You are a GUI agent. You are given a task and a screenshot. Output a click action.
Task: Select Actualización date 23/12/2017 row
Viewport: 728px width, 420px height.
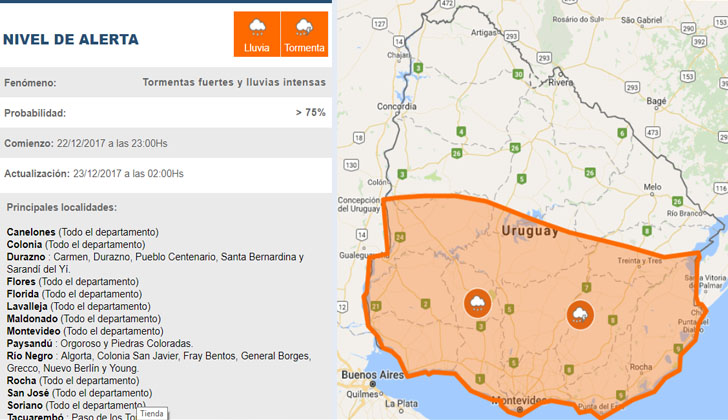click(x=166, y=174)
